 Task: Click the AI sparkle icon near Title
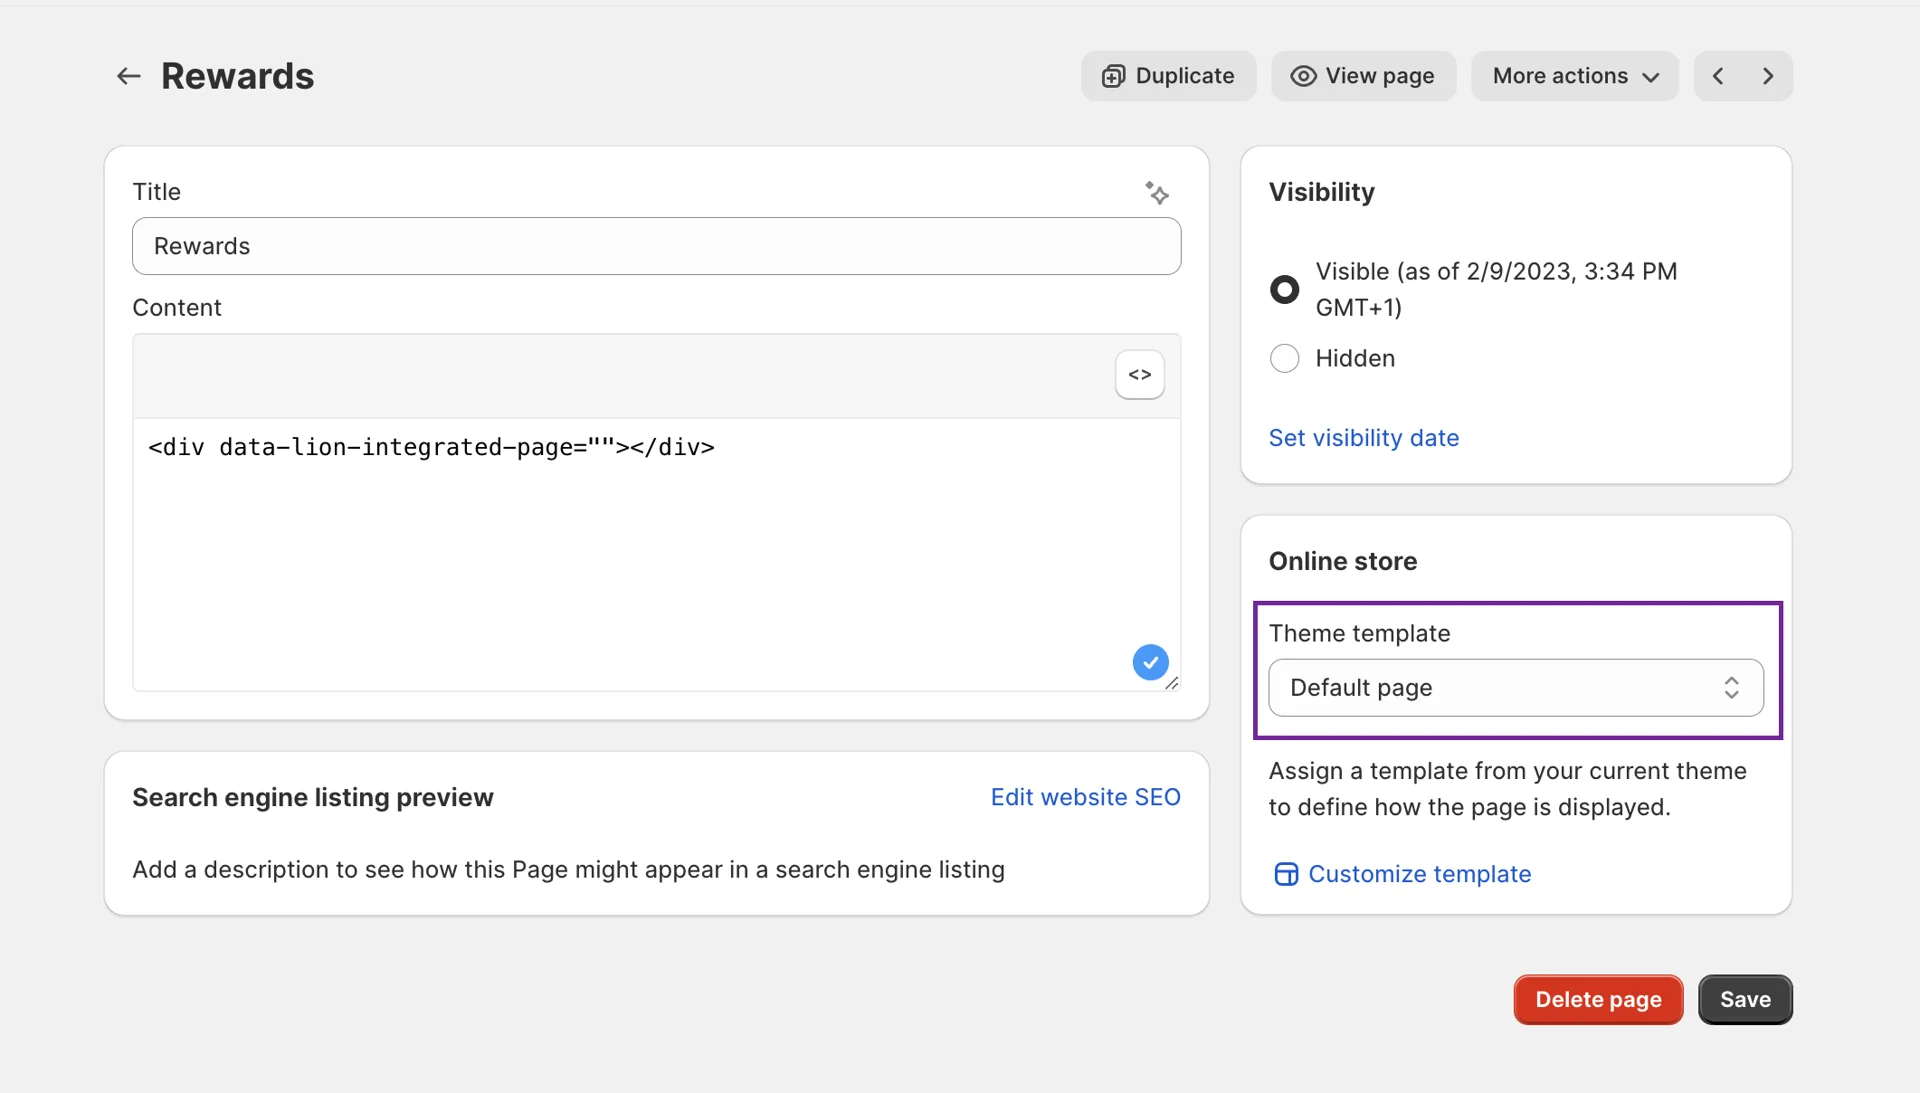[x=1157, y=193]
